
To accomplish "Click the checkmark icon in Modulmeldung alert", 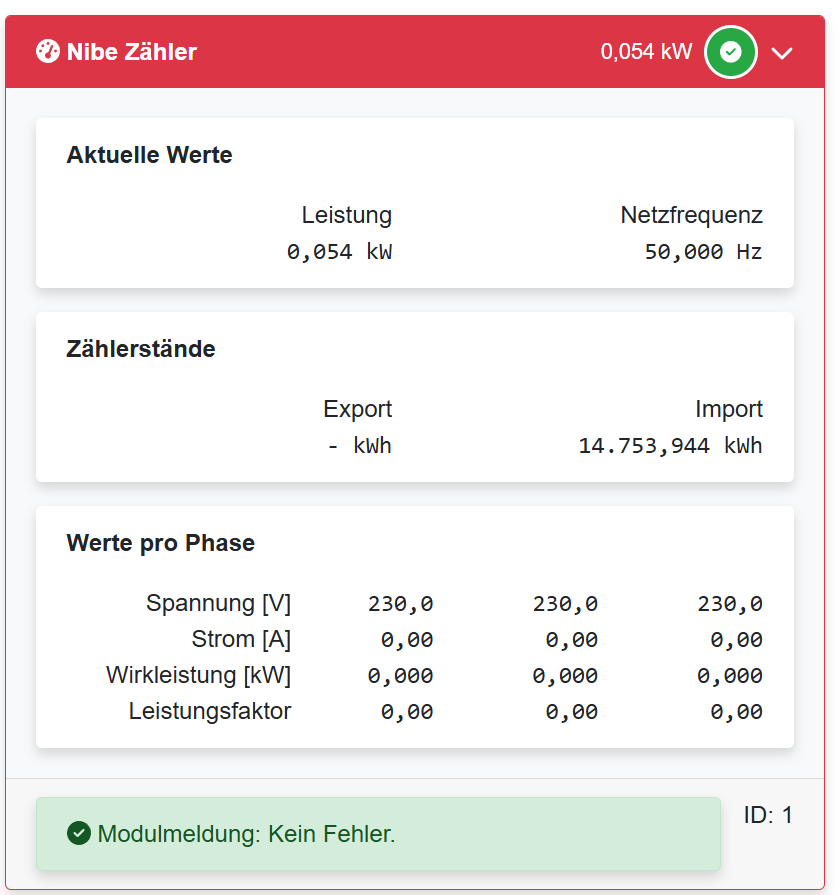I will click(x=79, y=833).
